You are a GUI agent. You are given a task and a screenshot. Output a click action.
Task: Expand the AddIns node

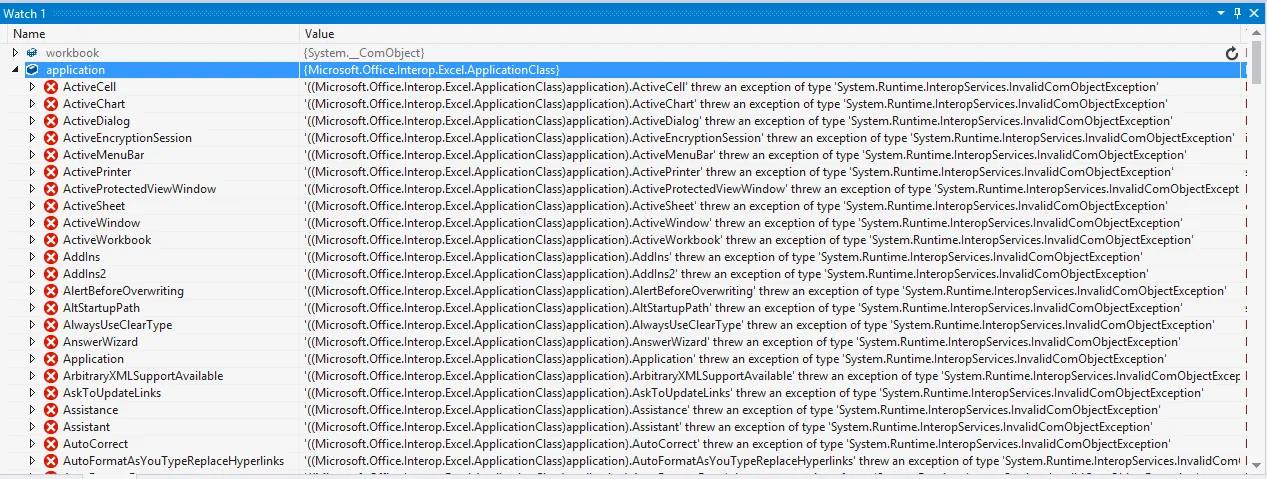click(x=33, y=257)
